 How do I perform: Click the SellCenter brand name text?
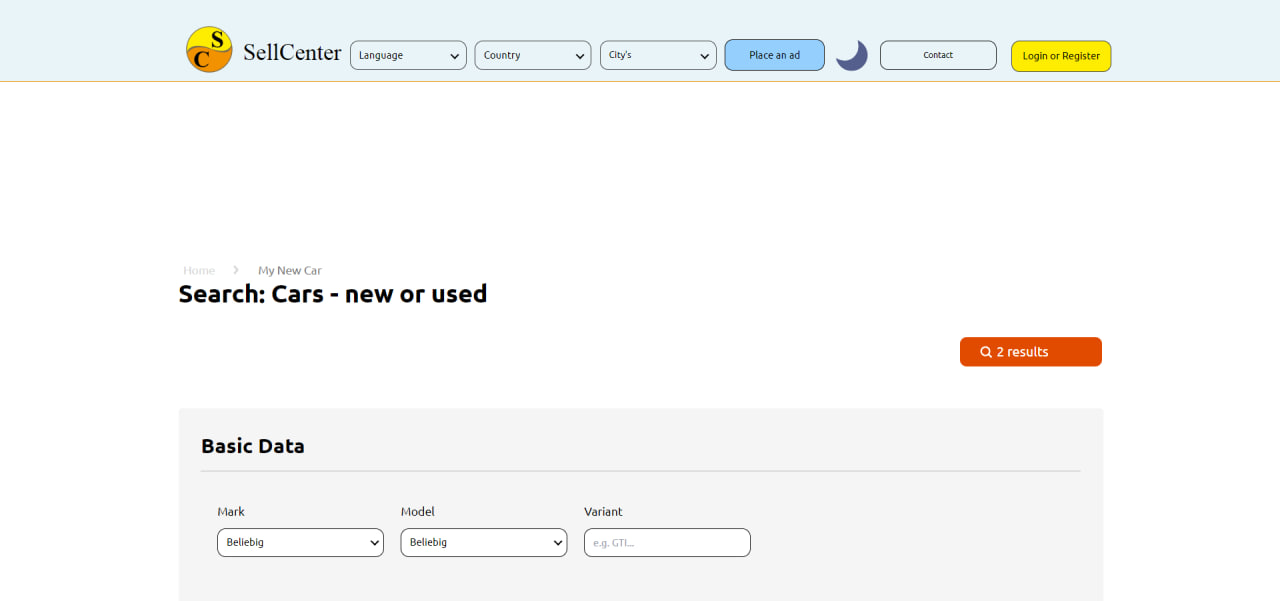(292, 52)
